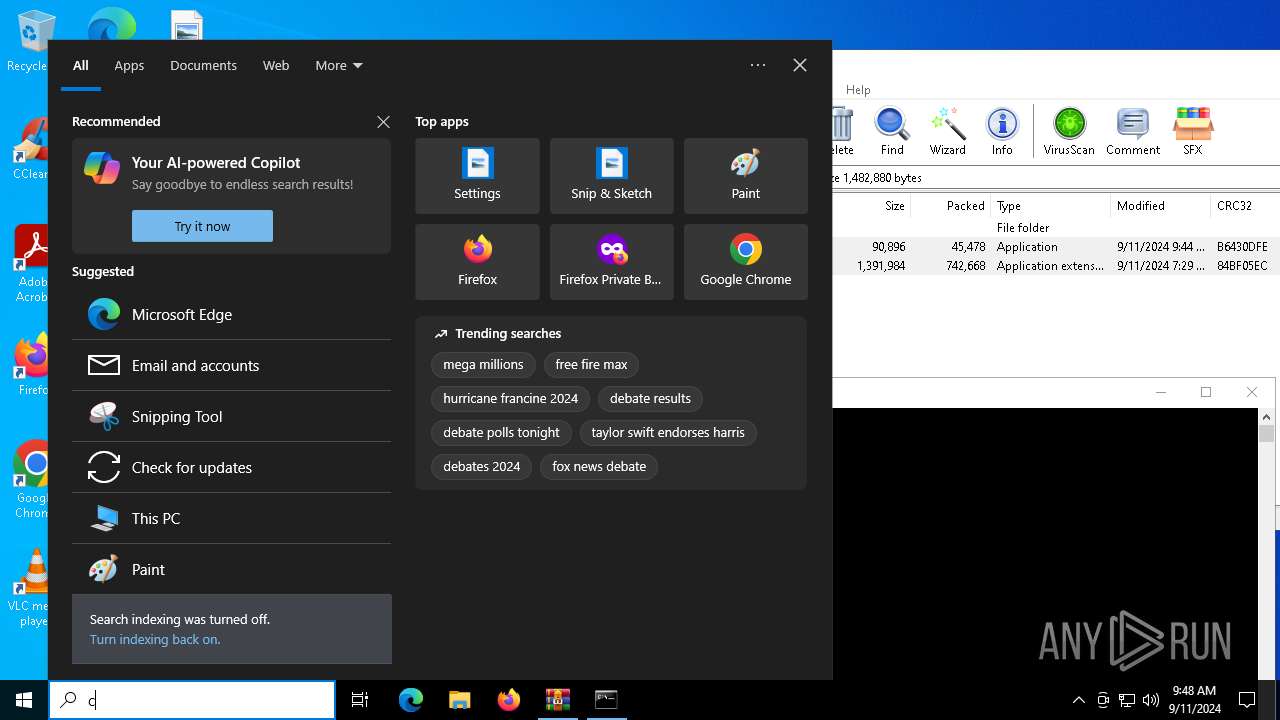1280x720 pixels.
Task: Open Snipping Tool suggestion
Action: [x=231, y=416]
